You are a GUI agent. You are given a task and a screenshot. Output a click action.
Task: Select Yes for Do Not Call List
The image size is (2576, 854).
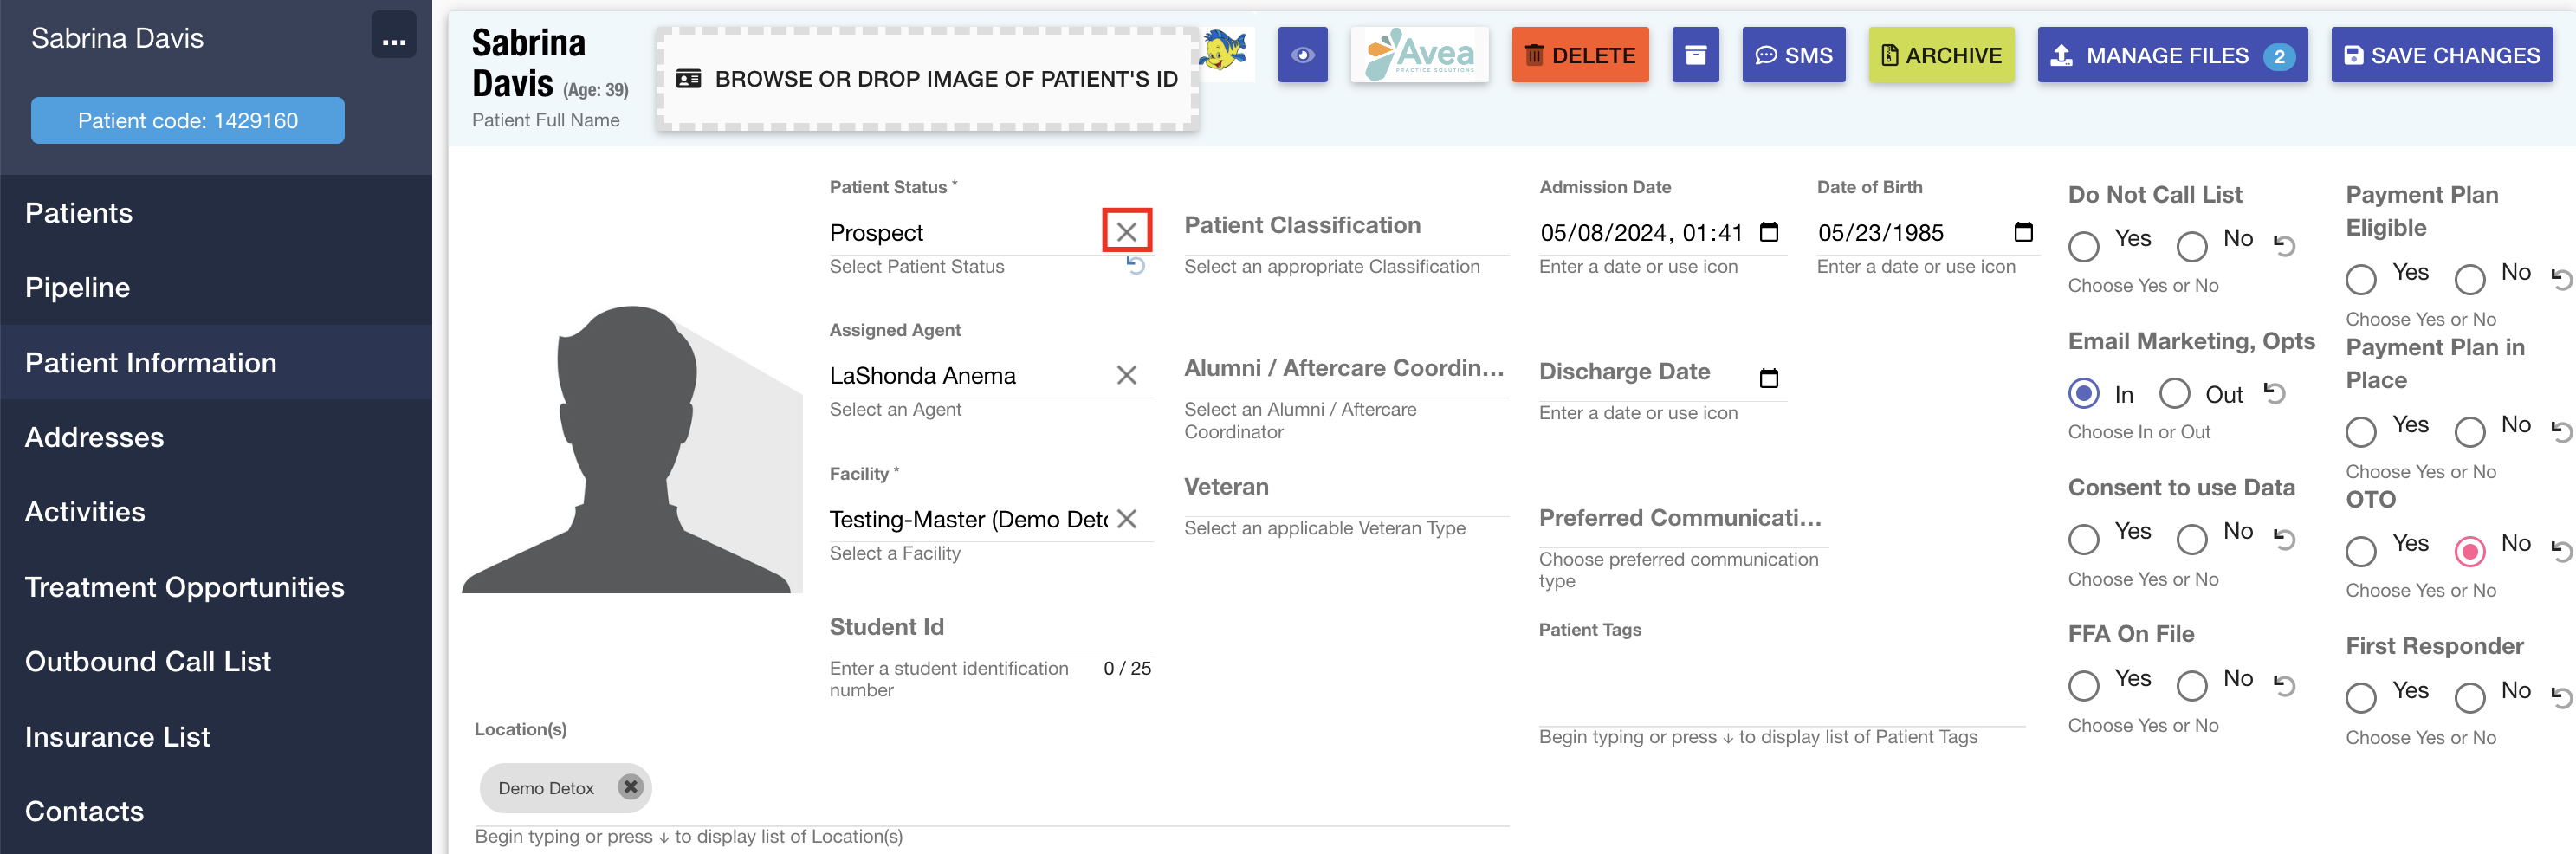tap(2084, 245)
